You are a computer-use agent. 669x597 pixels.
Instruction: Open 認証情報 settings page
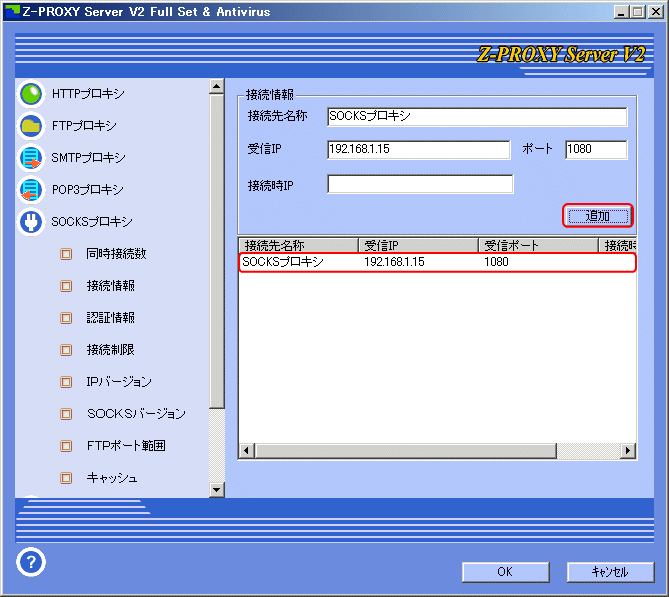(111, 318)
